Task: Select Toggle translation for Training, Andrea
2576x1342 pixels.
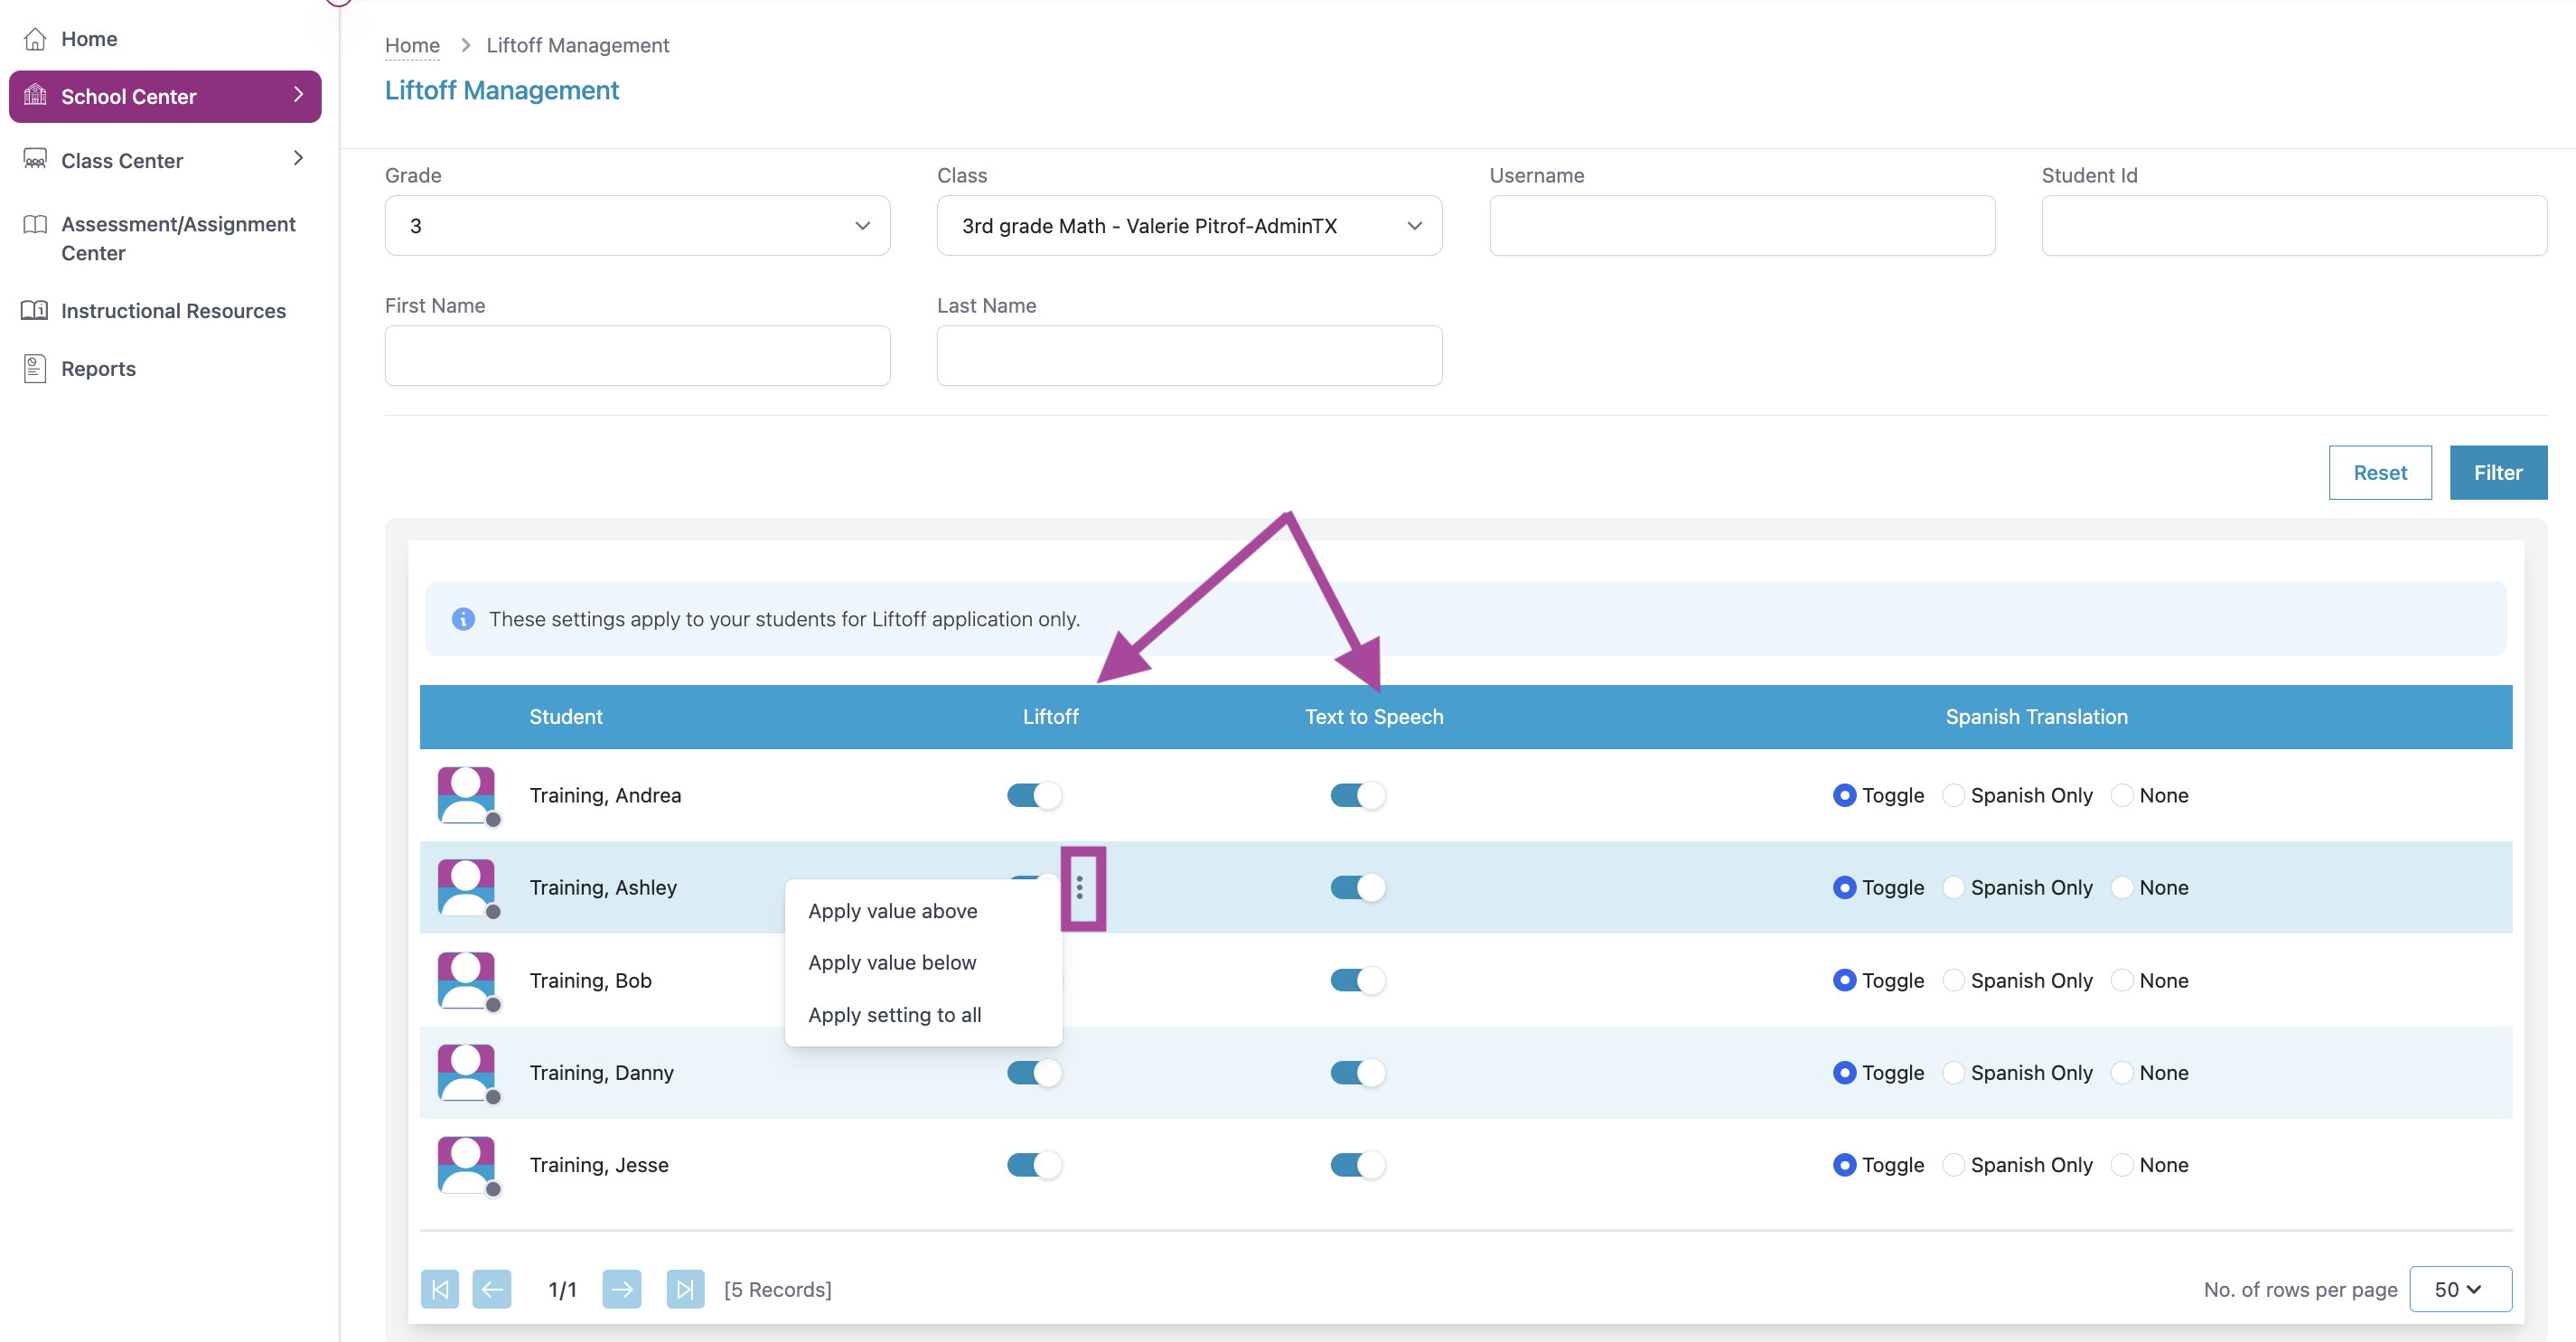Action: (x=1845, y=795)
